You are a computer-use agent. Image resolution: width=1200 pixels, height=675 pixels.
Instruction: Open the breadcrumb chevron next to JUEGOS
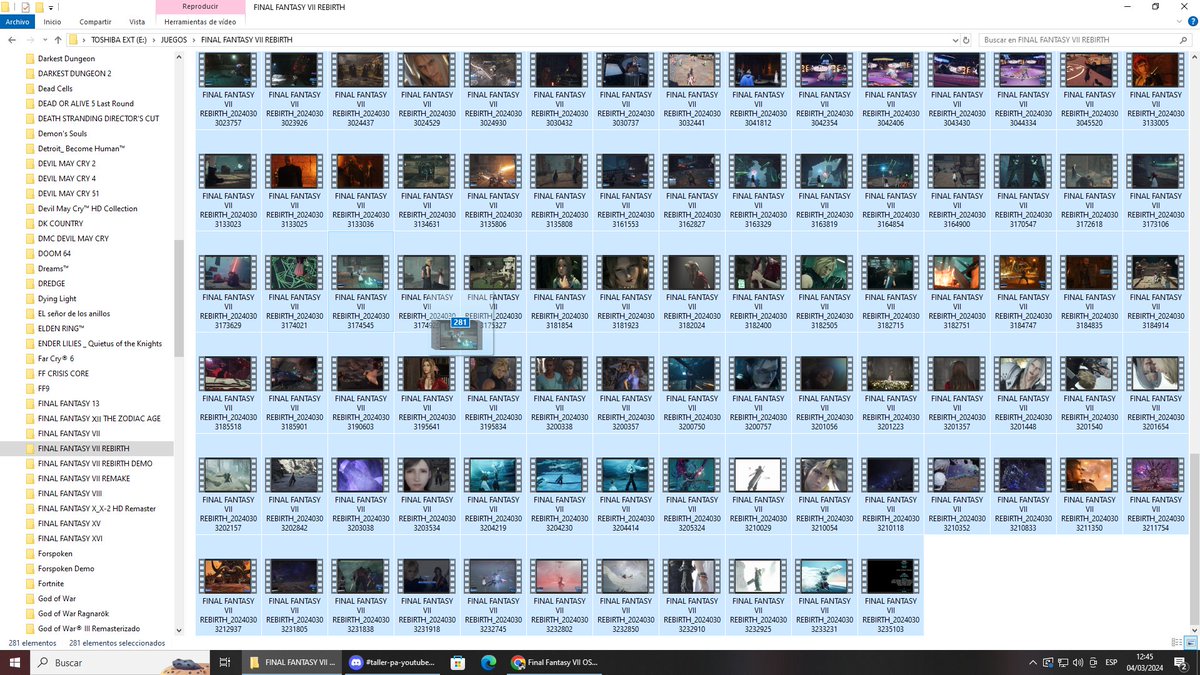pyautogui.click(x=193, y=40)
